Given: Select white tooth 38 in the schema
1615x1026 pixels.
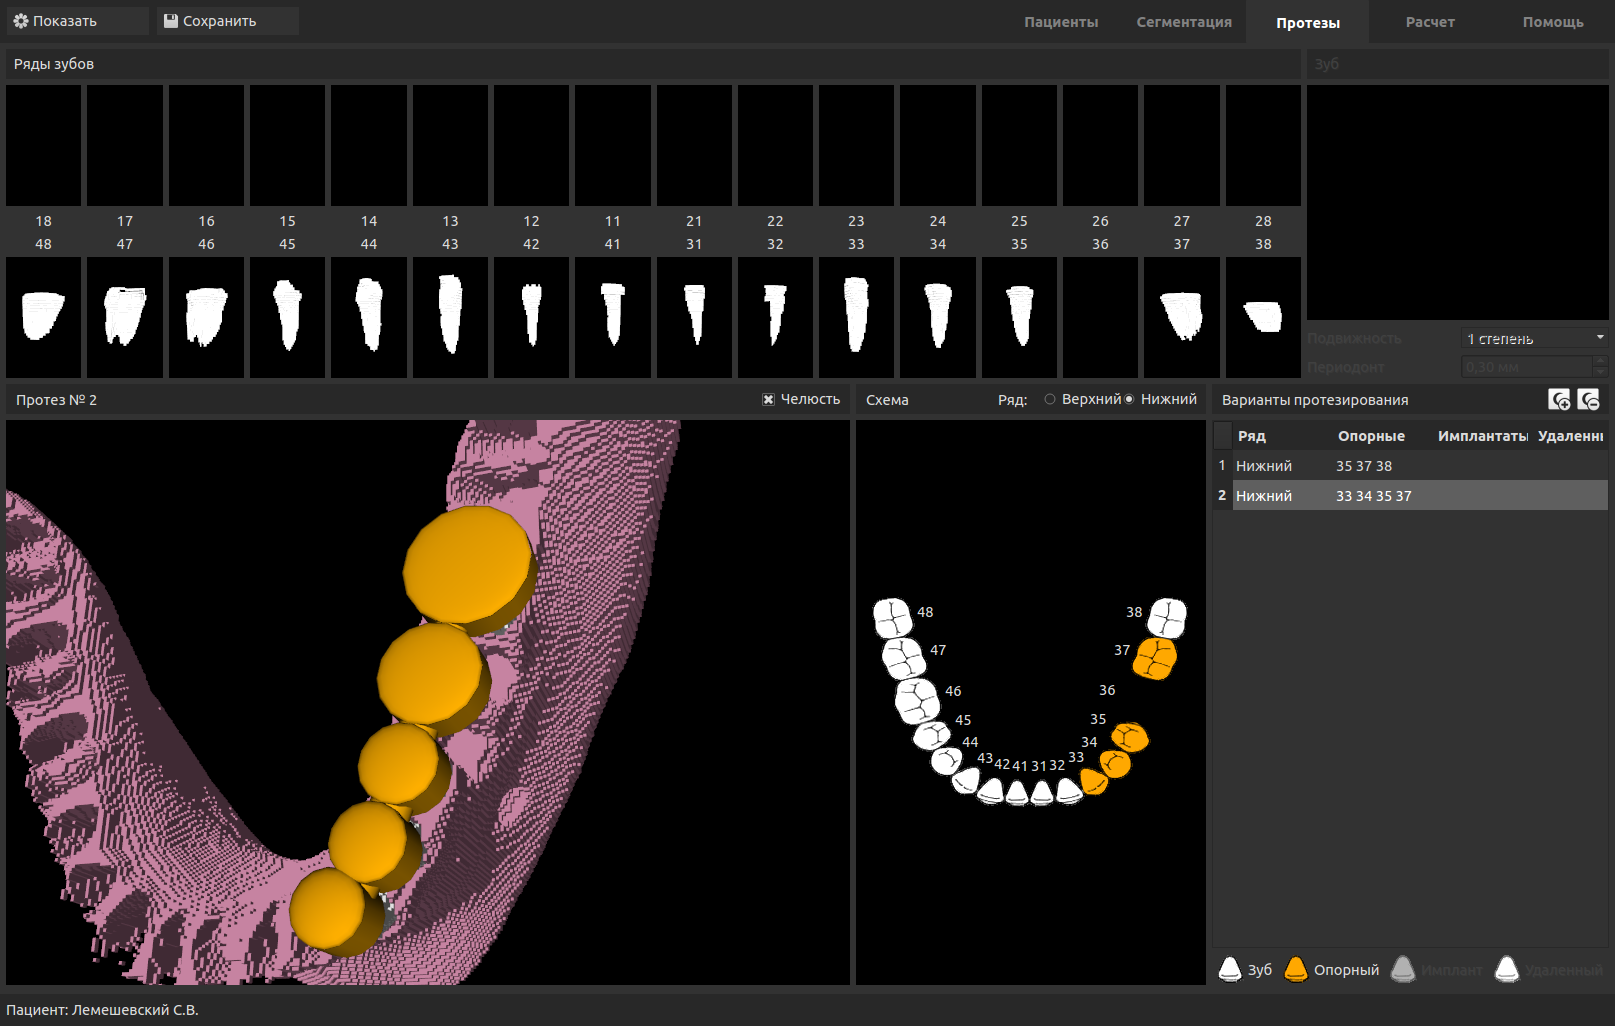Looking at the screenshot, I should pos(1167,617).
